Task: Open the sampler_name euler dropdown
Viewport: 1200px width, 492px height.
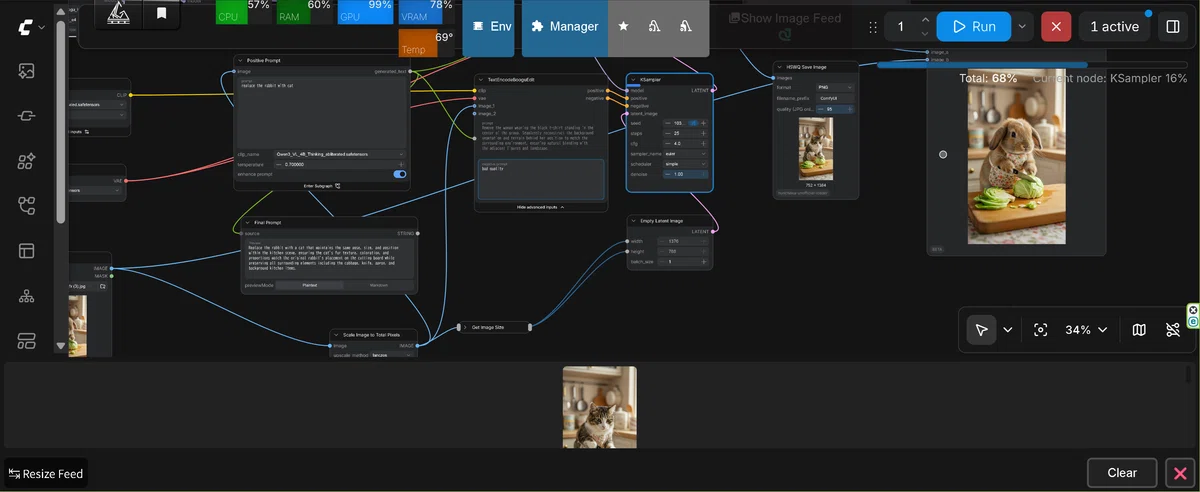Action: coord(684,154)
